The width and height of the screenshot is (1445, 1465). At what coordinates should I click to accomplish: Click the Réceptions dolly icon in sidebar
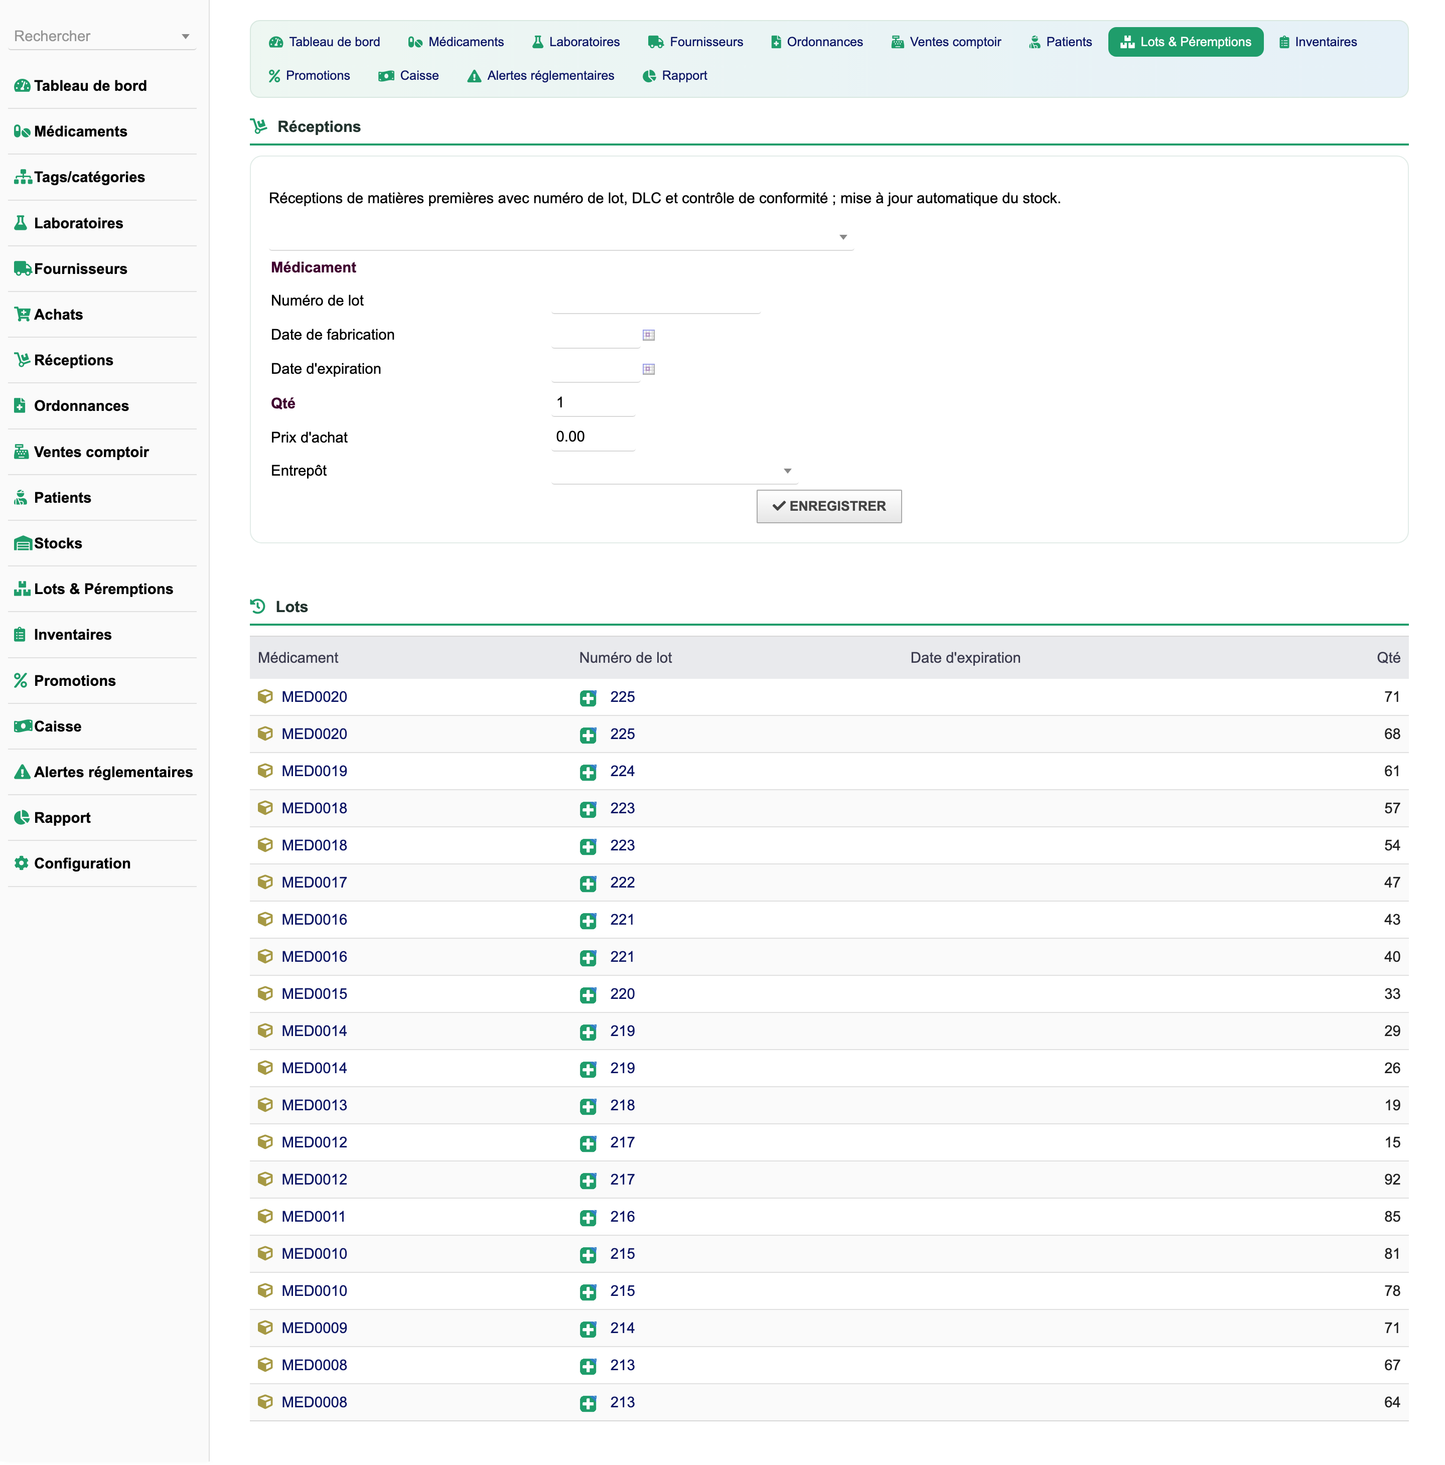click(x=22, y=360)
